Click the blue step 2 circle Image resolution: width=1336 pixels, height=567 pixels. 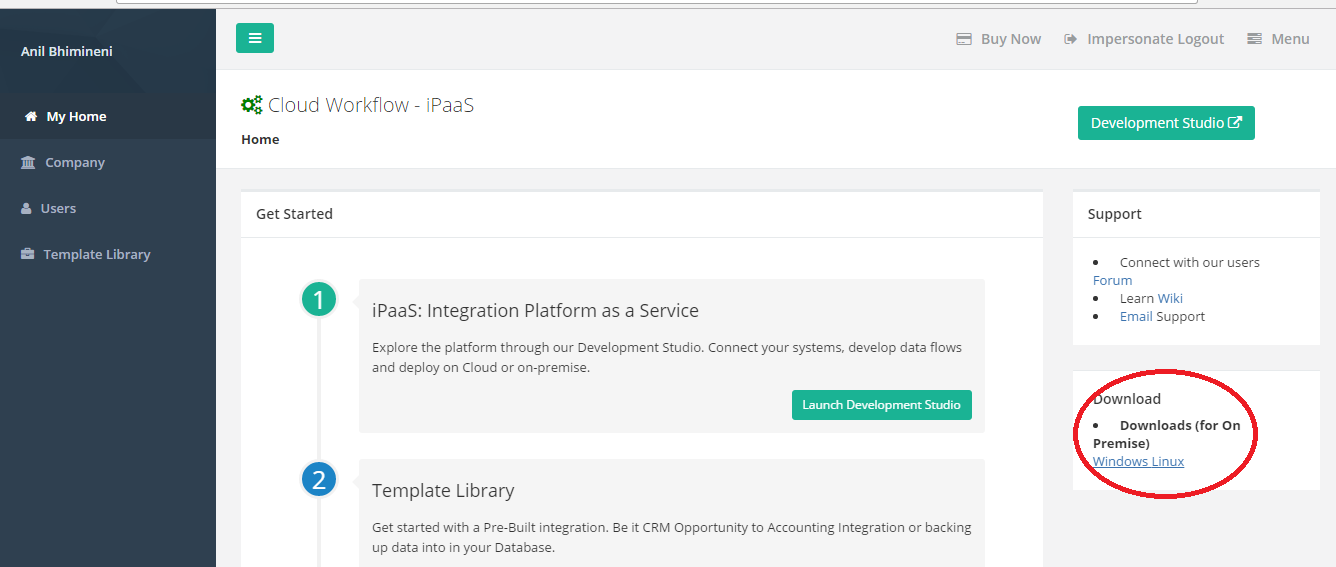point(319,480)
